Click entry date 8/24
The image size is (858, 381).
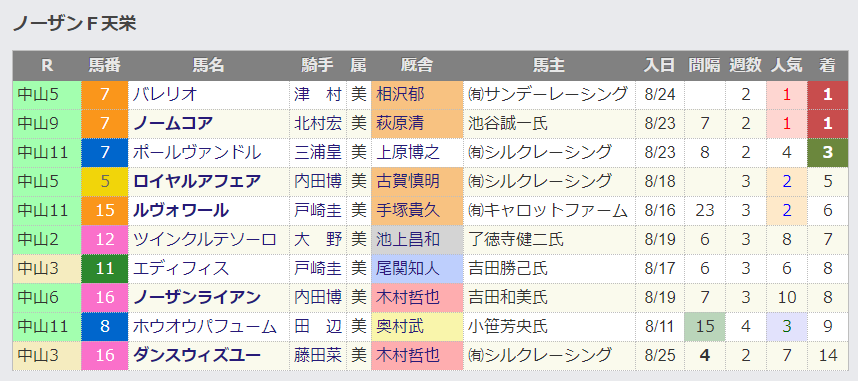coord(660,95)
